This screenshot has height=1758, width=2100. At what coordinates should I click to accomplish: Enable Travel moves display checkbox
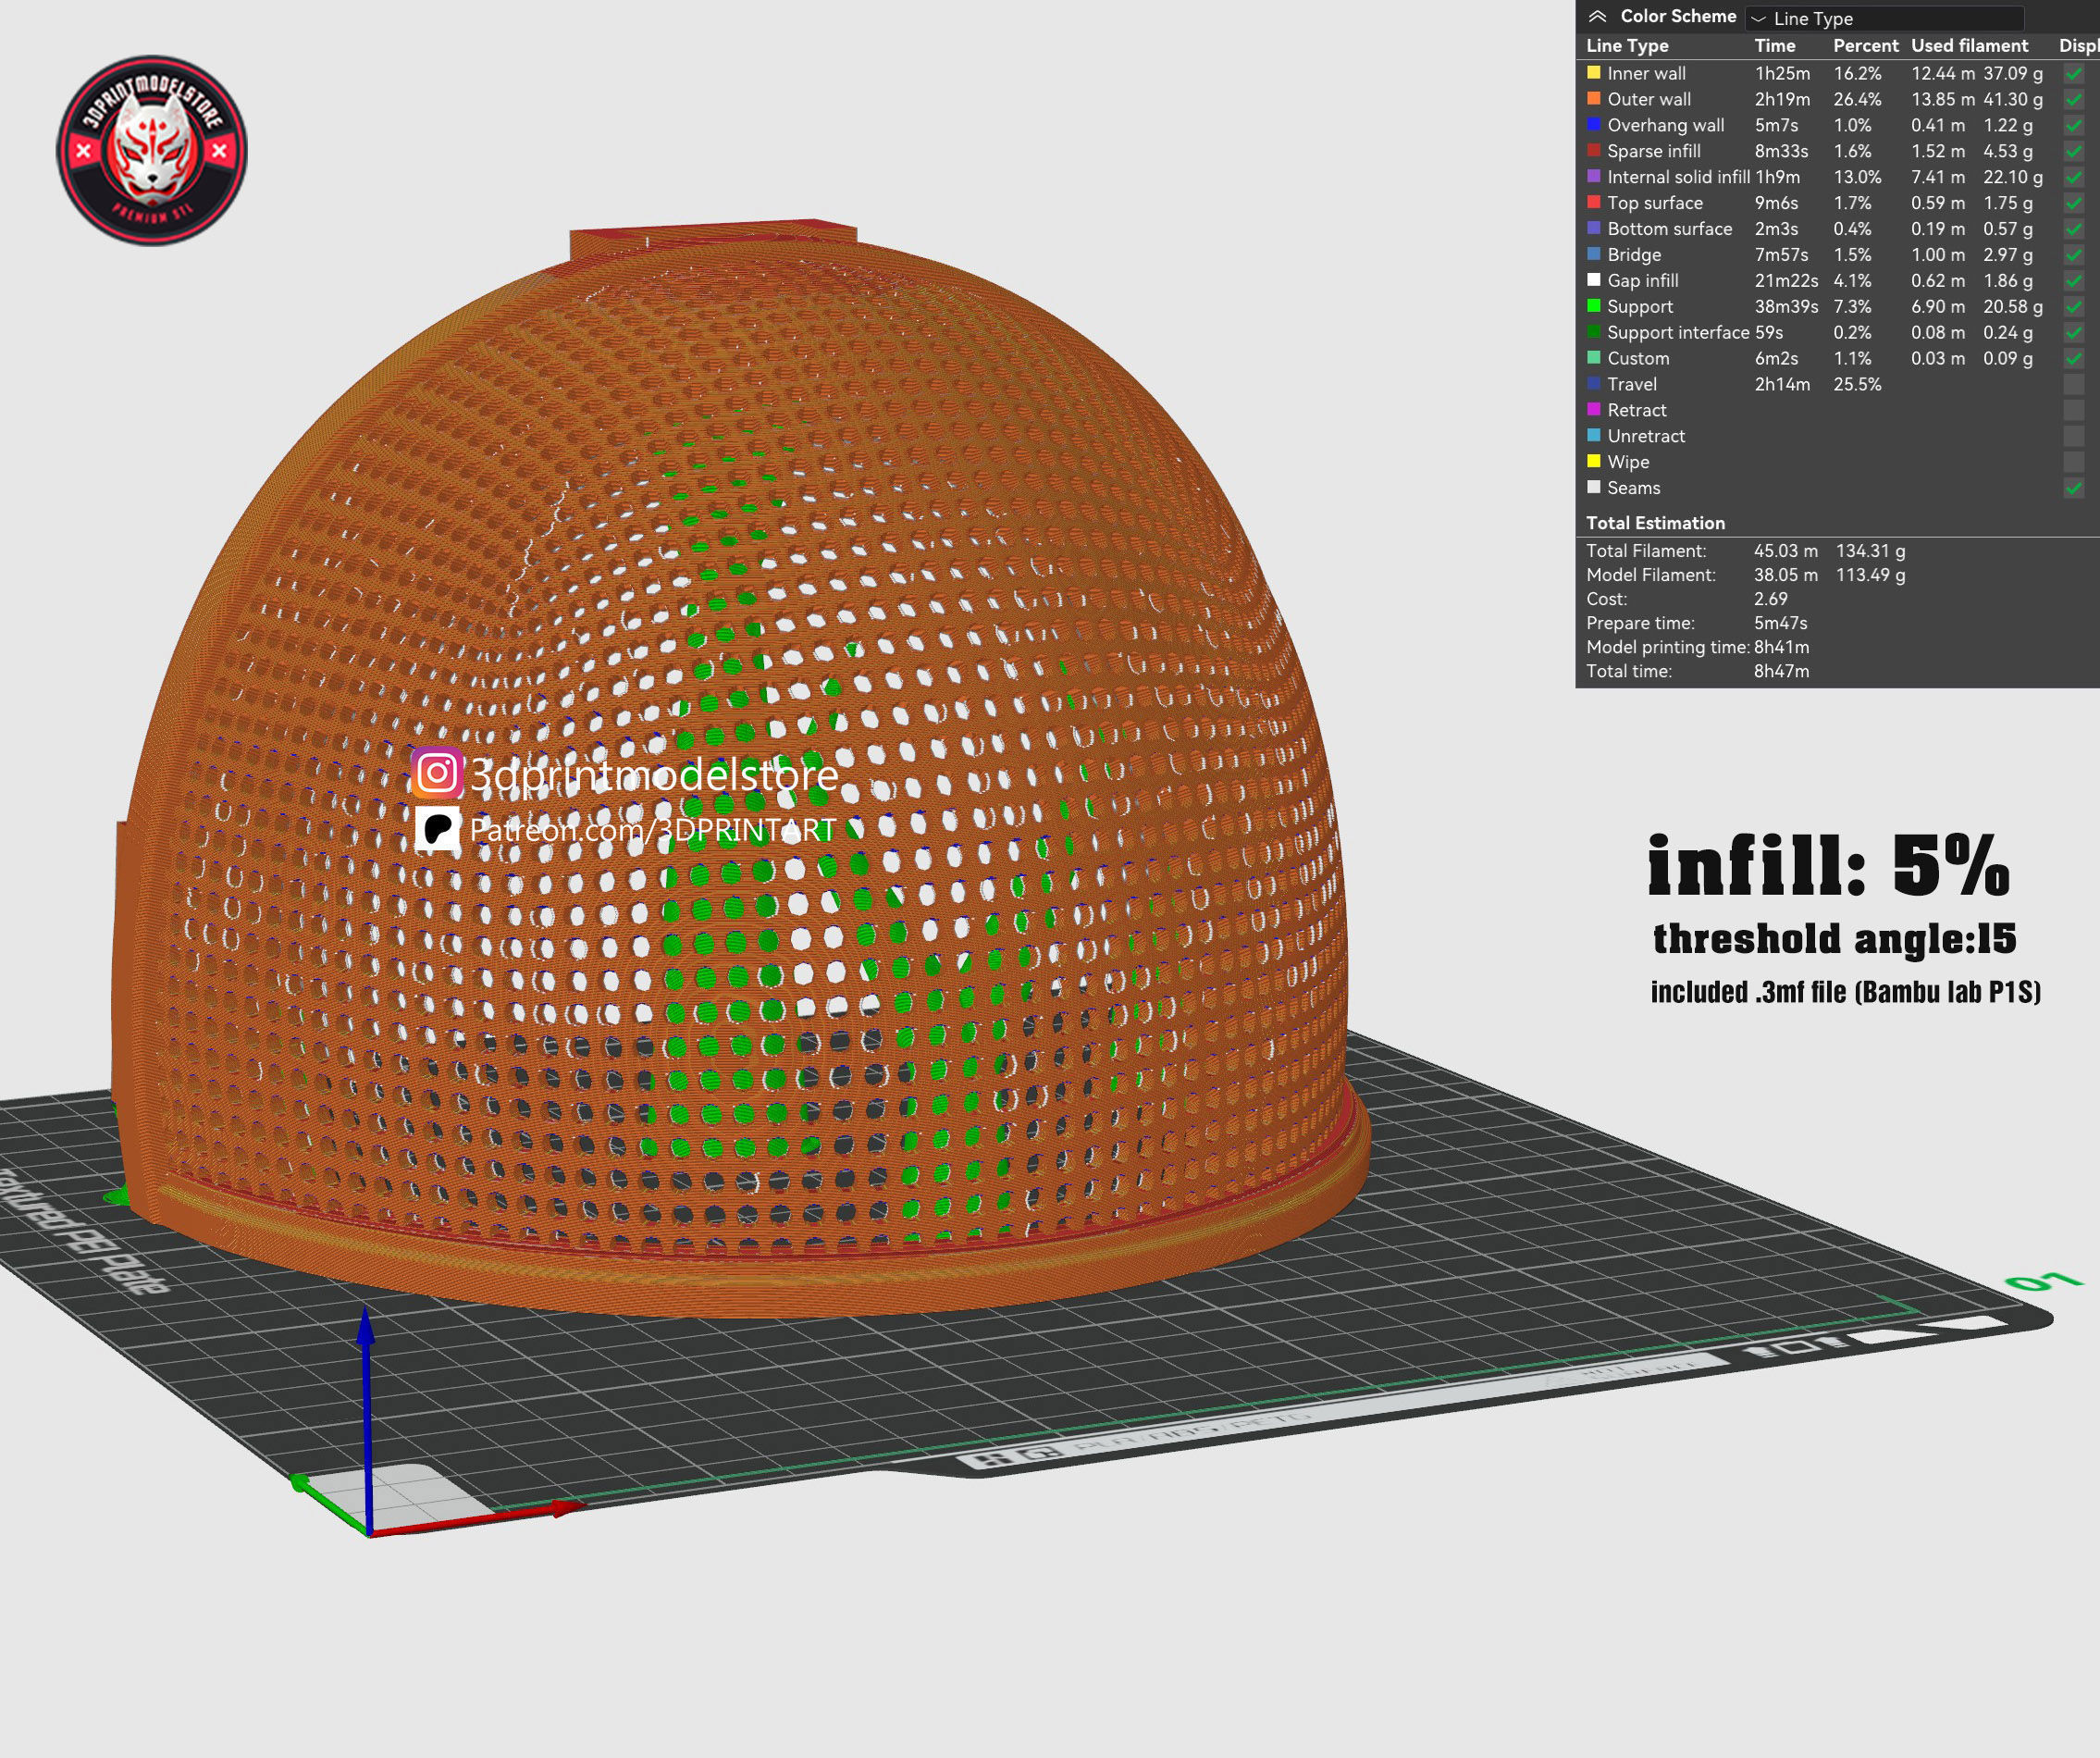pos(2073,385)
